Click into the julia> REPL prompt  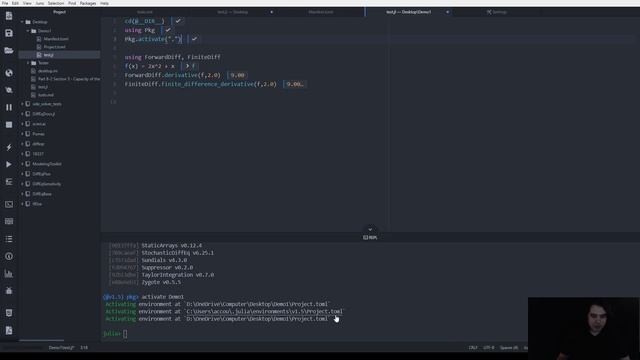pos(125,334)
